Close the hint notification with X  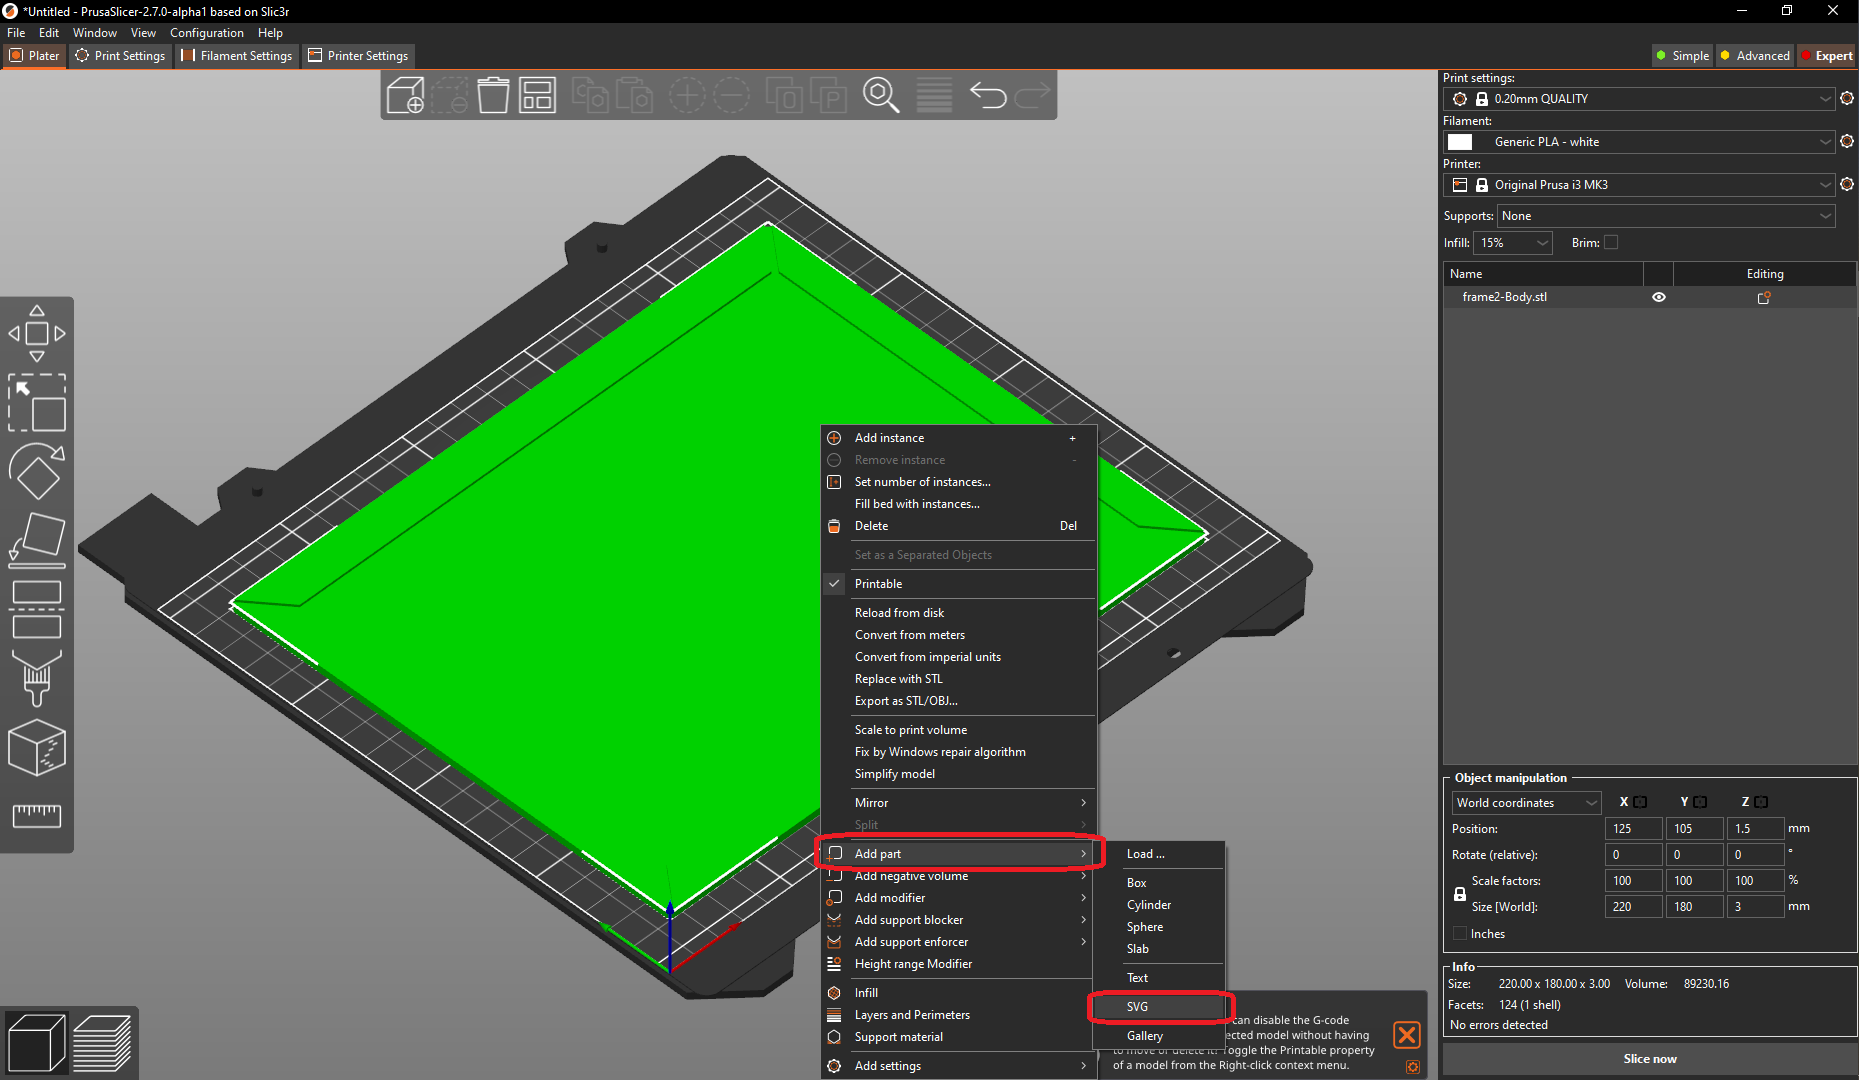pyautogui.click(x=1407, y=1034)
